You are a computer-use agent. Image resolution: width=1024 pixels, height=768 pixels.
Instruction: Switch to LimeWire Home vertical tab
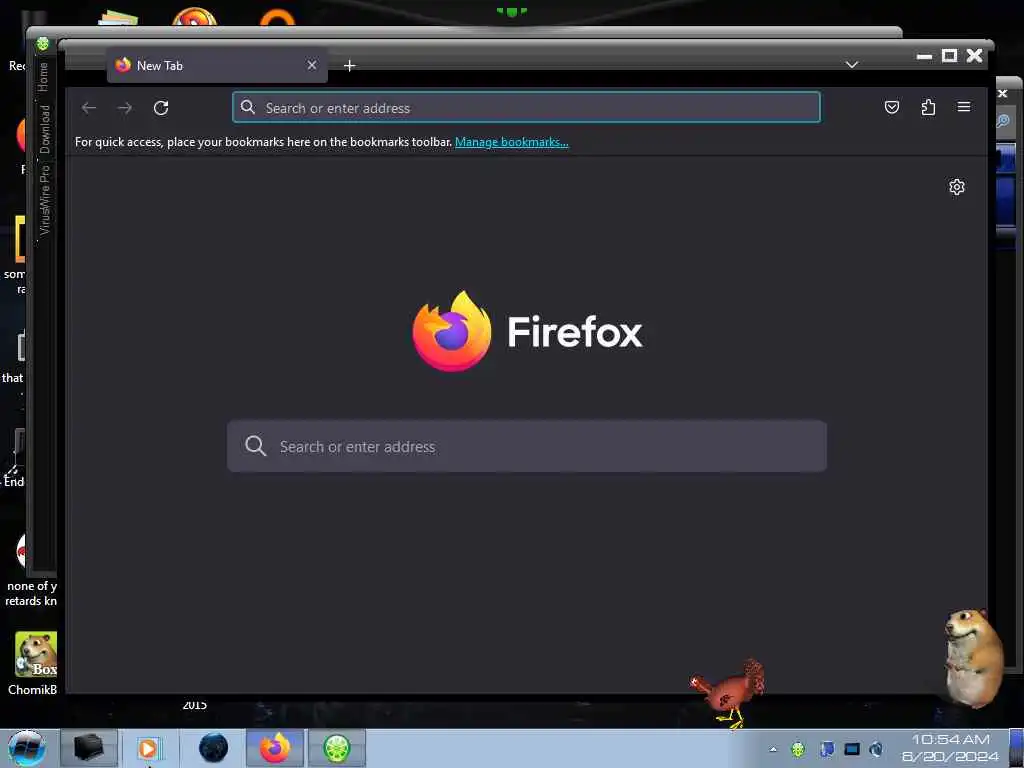[x=43, y=77]
